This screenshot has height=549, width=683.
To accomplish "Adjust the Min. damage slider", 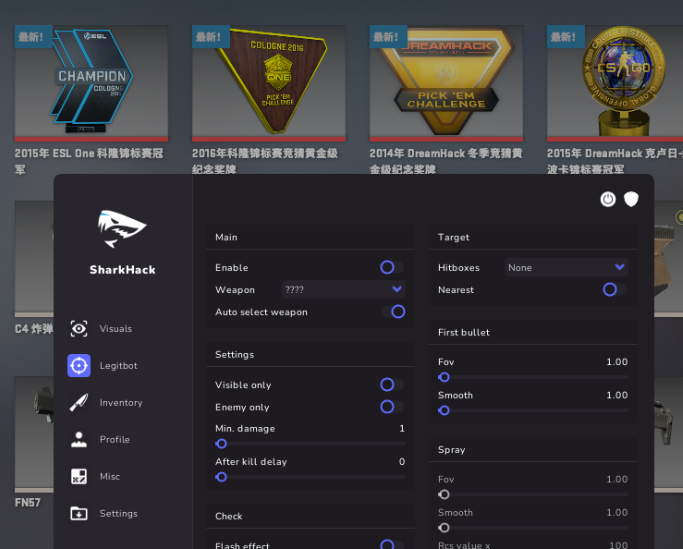I will (310, 444).
